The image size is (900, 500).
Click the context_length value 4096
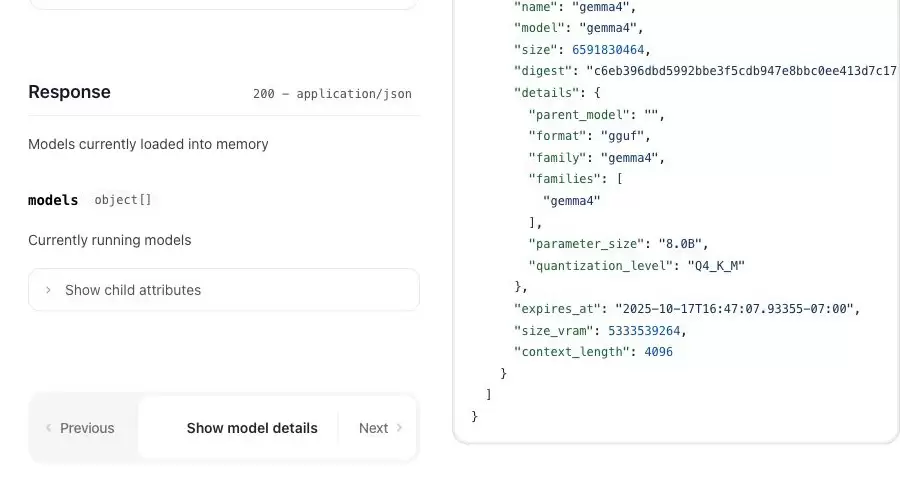pyautogui.click(x=658, y=352)
